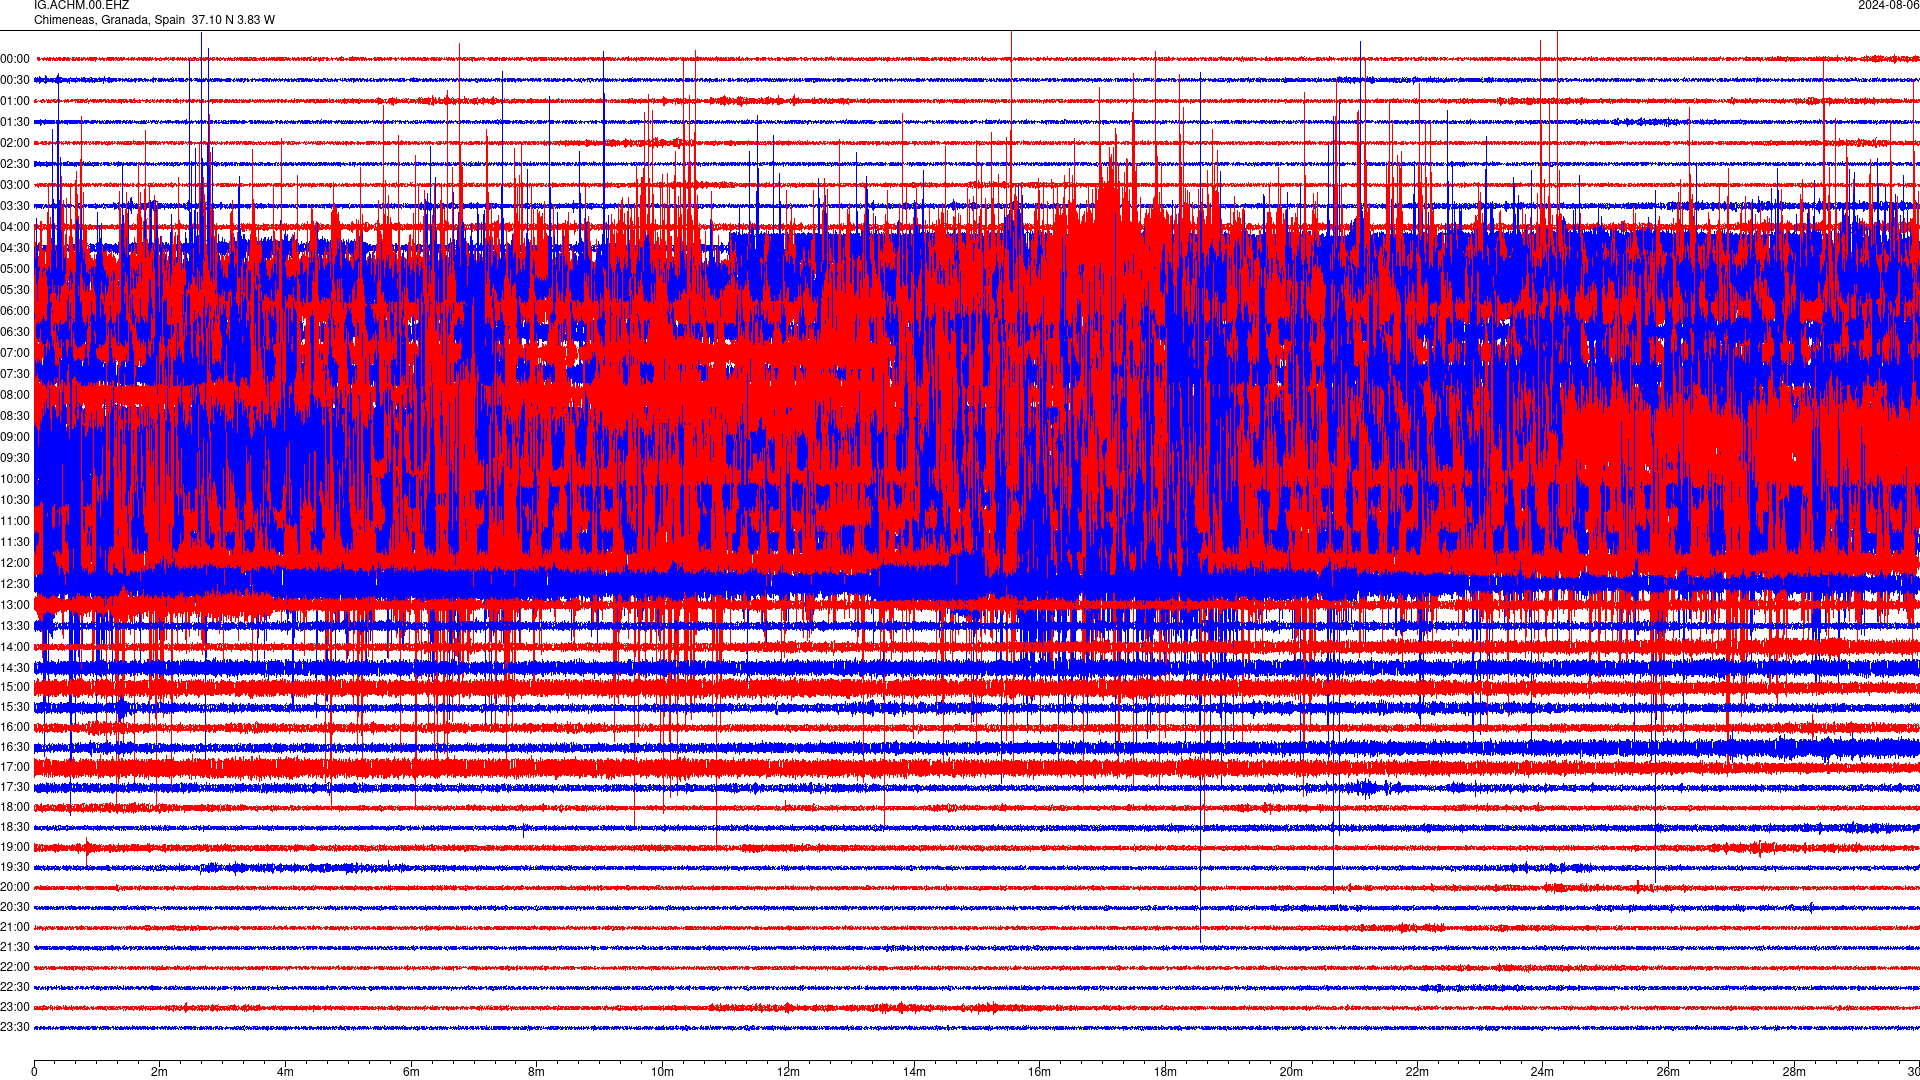Select the 12:30 trace time label
This screenshot has width=1920, height=1080.
click(15, 584)
